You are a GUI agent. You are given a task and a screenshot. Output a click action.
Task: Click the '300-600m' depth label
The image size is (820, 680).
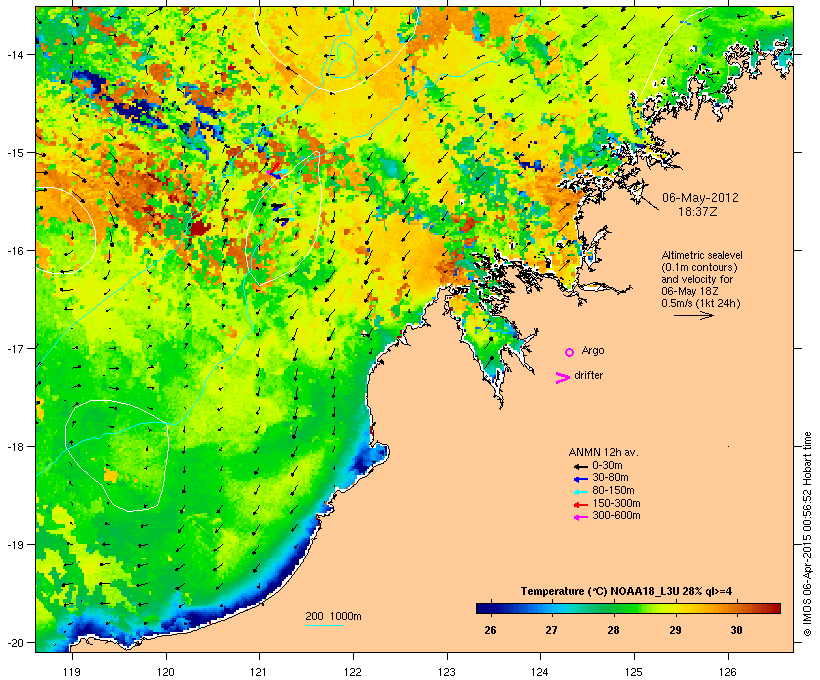(x=616, y=516)
